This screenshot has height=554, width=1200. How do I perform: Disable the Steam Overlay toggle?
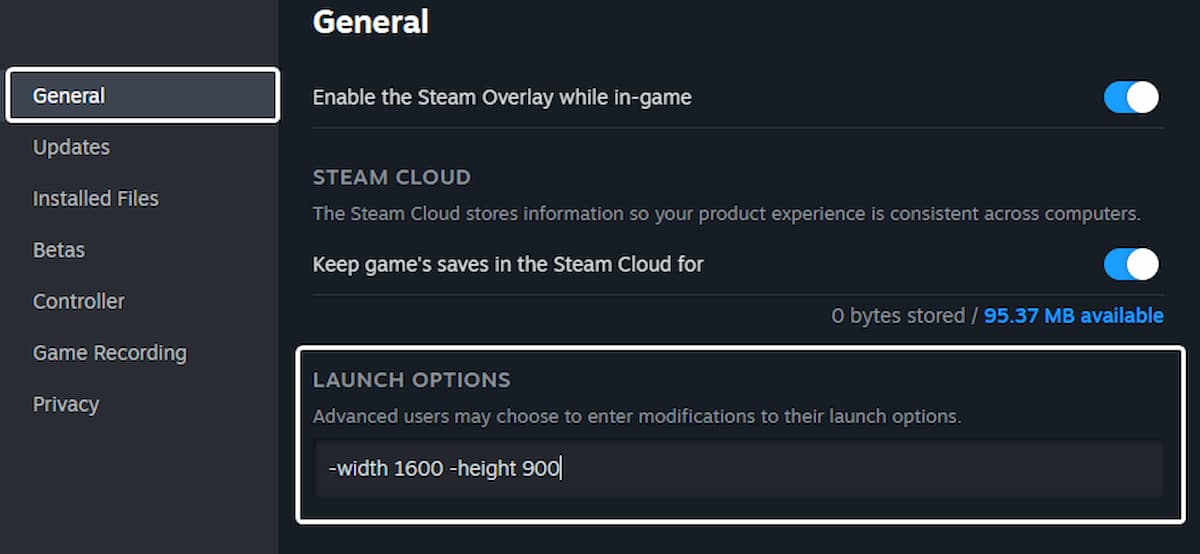click(x=1131, y=97)
